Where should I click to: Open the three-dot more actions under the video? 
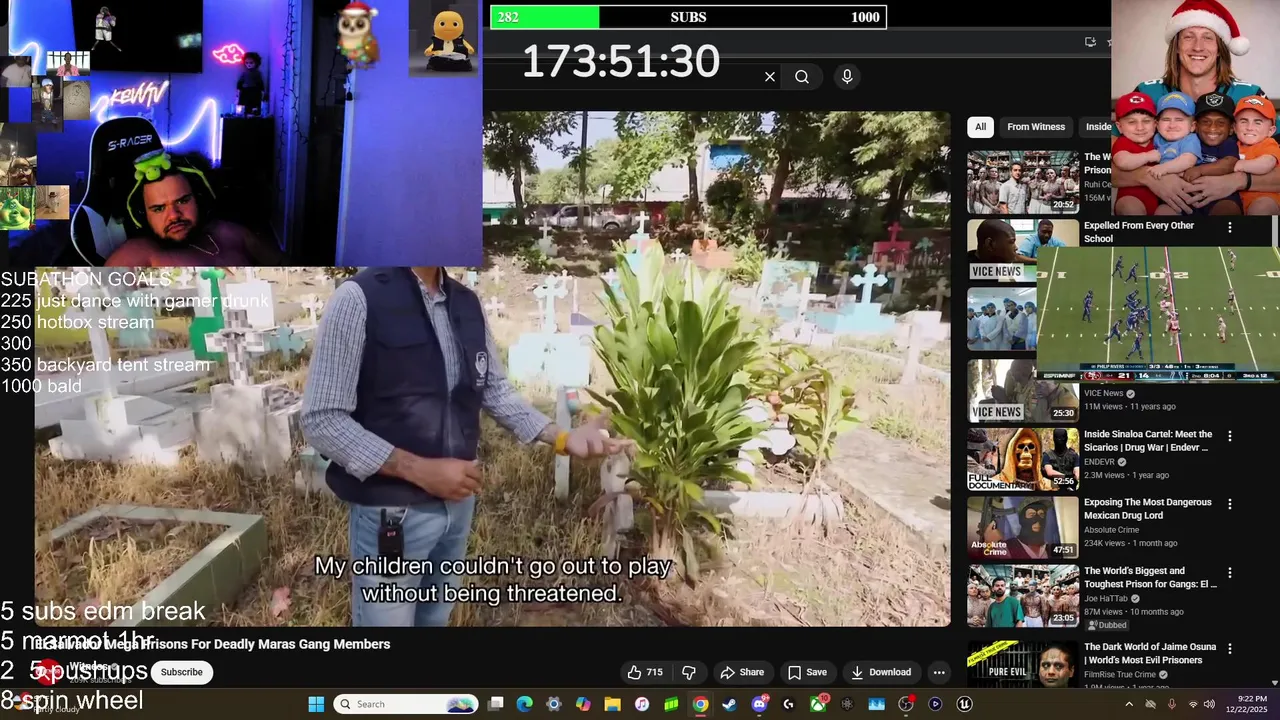click(938, 672)
